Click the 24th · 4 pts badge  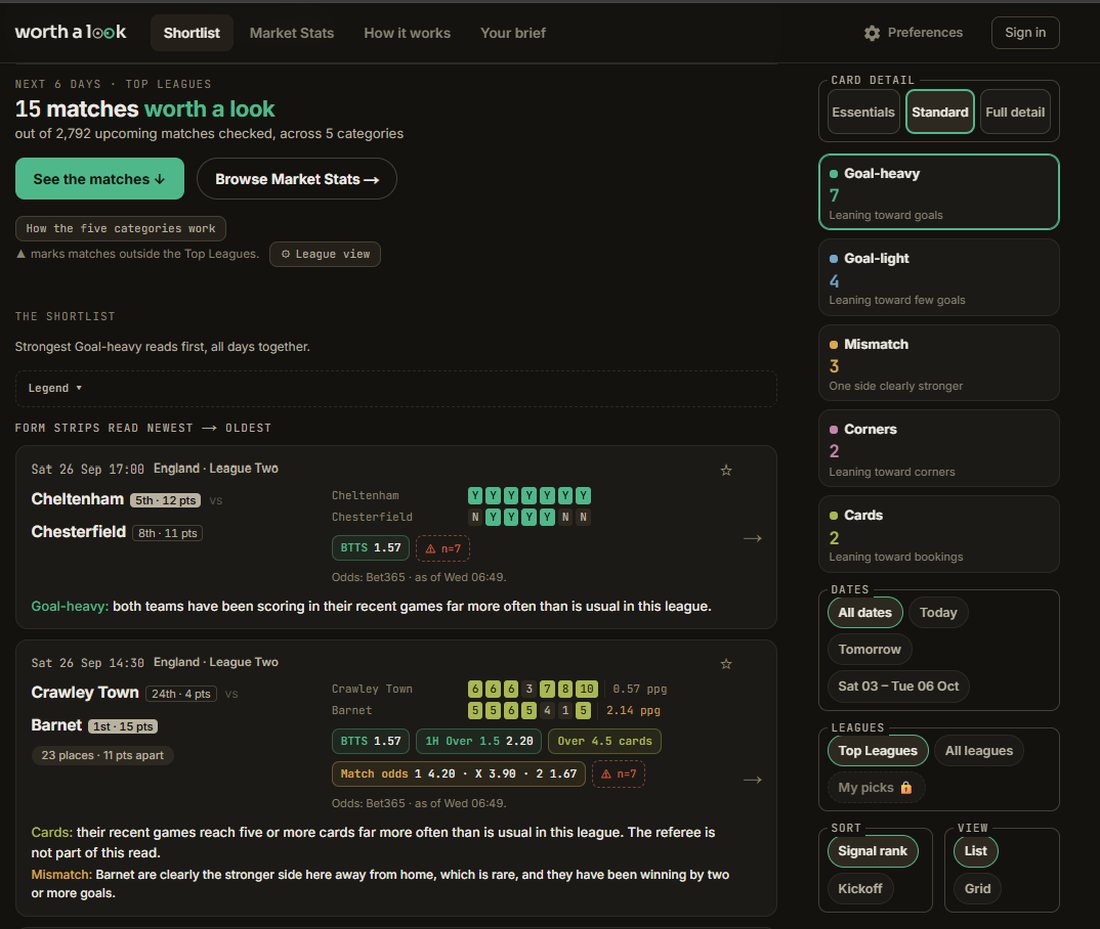tap(181, 694)
